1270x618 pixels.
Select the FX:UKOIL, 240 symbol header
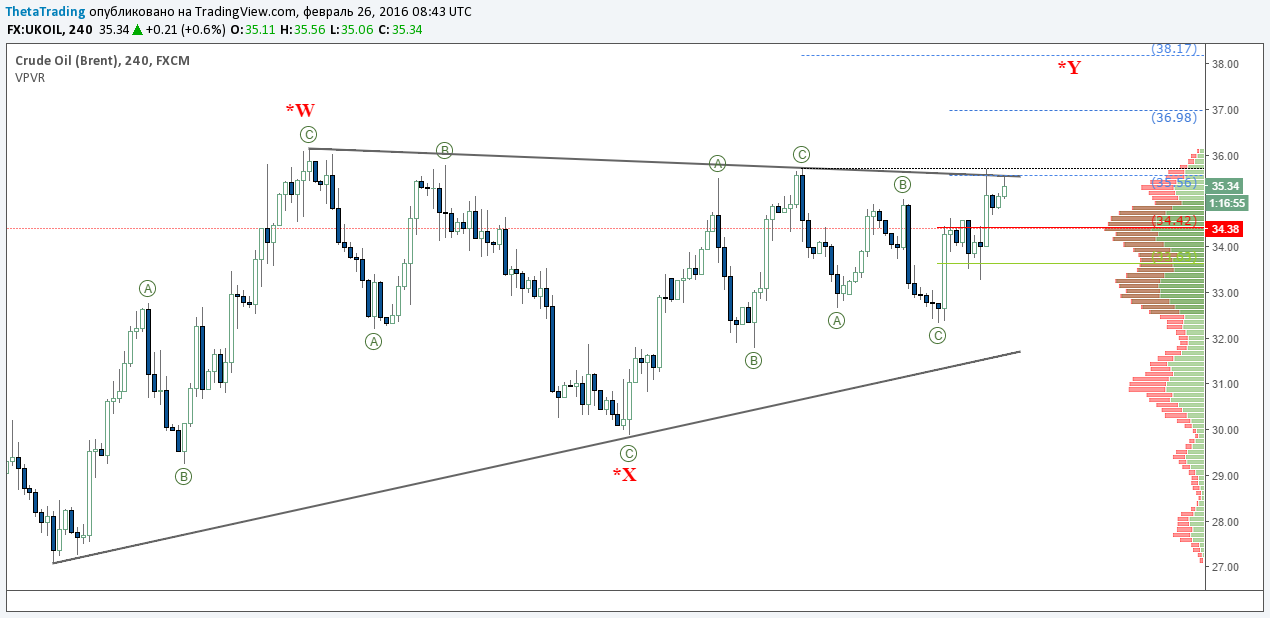tap(50, 30)
